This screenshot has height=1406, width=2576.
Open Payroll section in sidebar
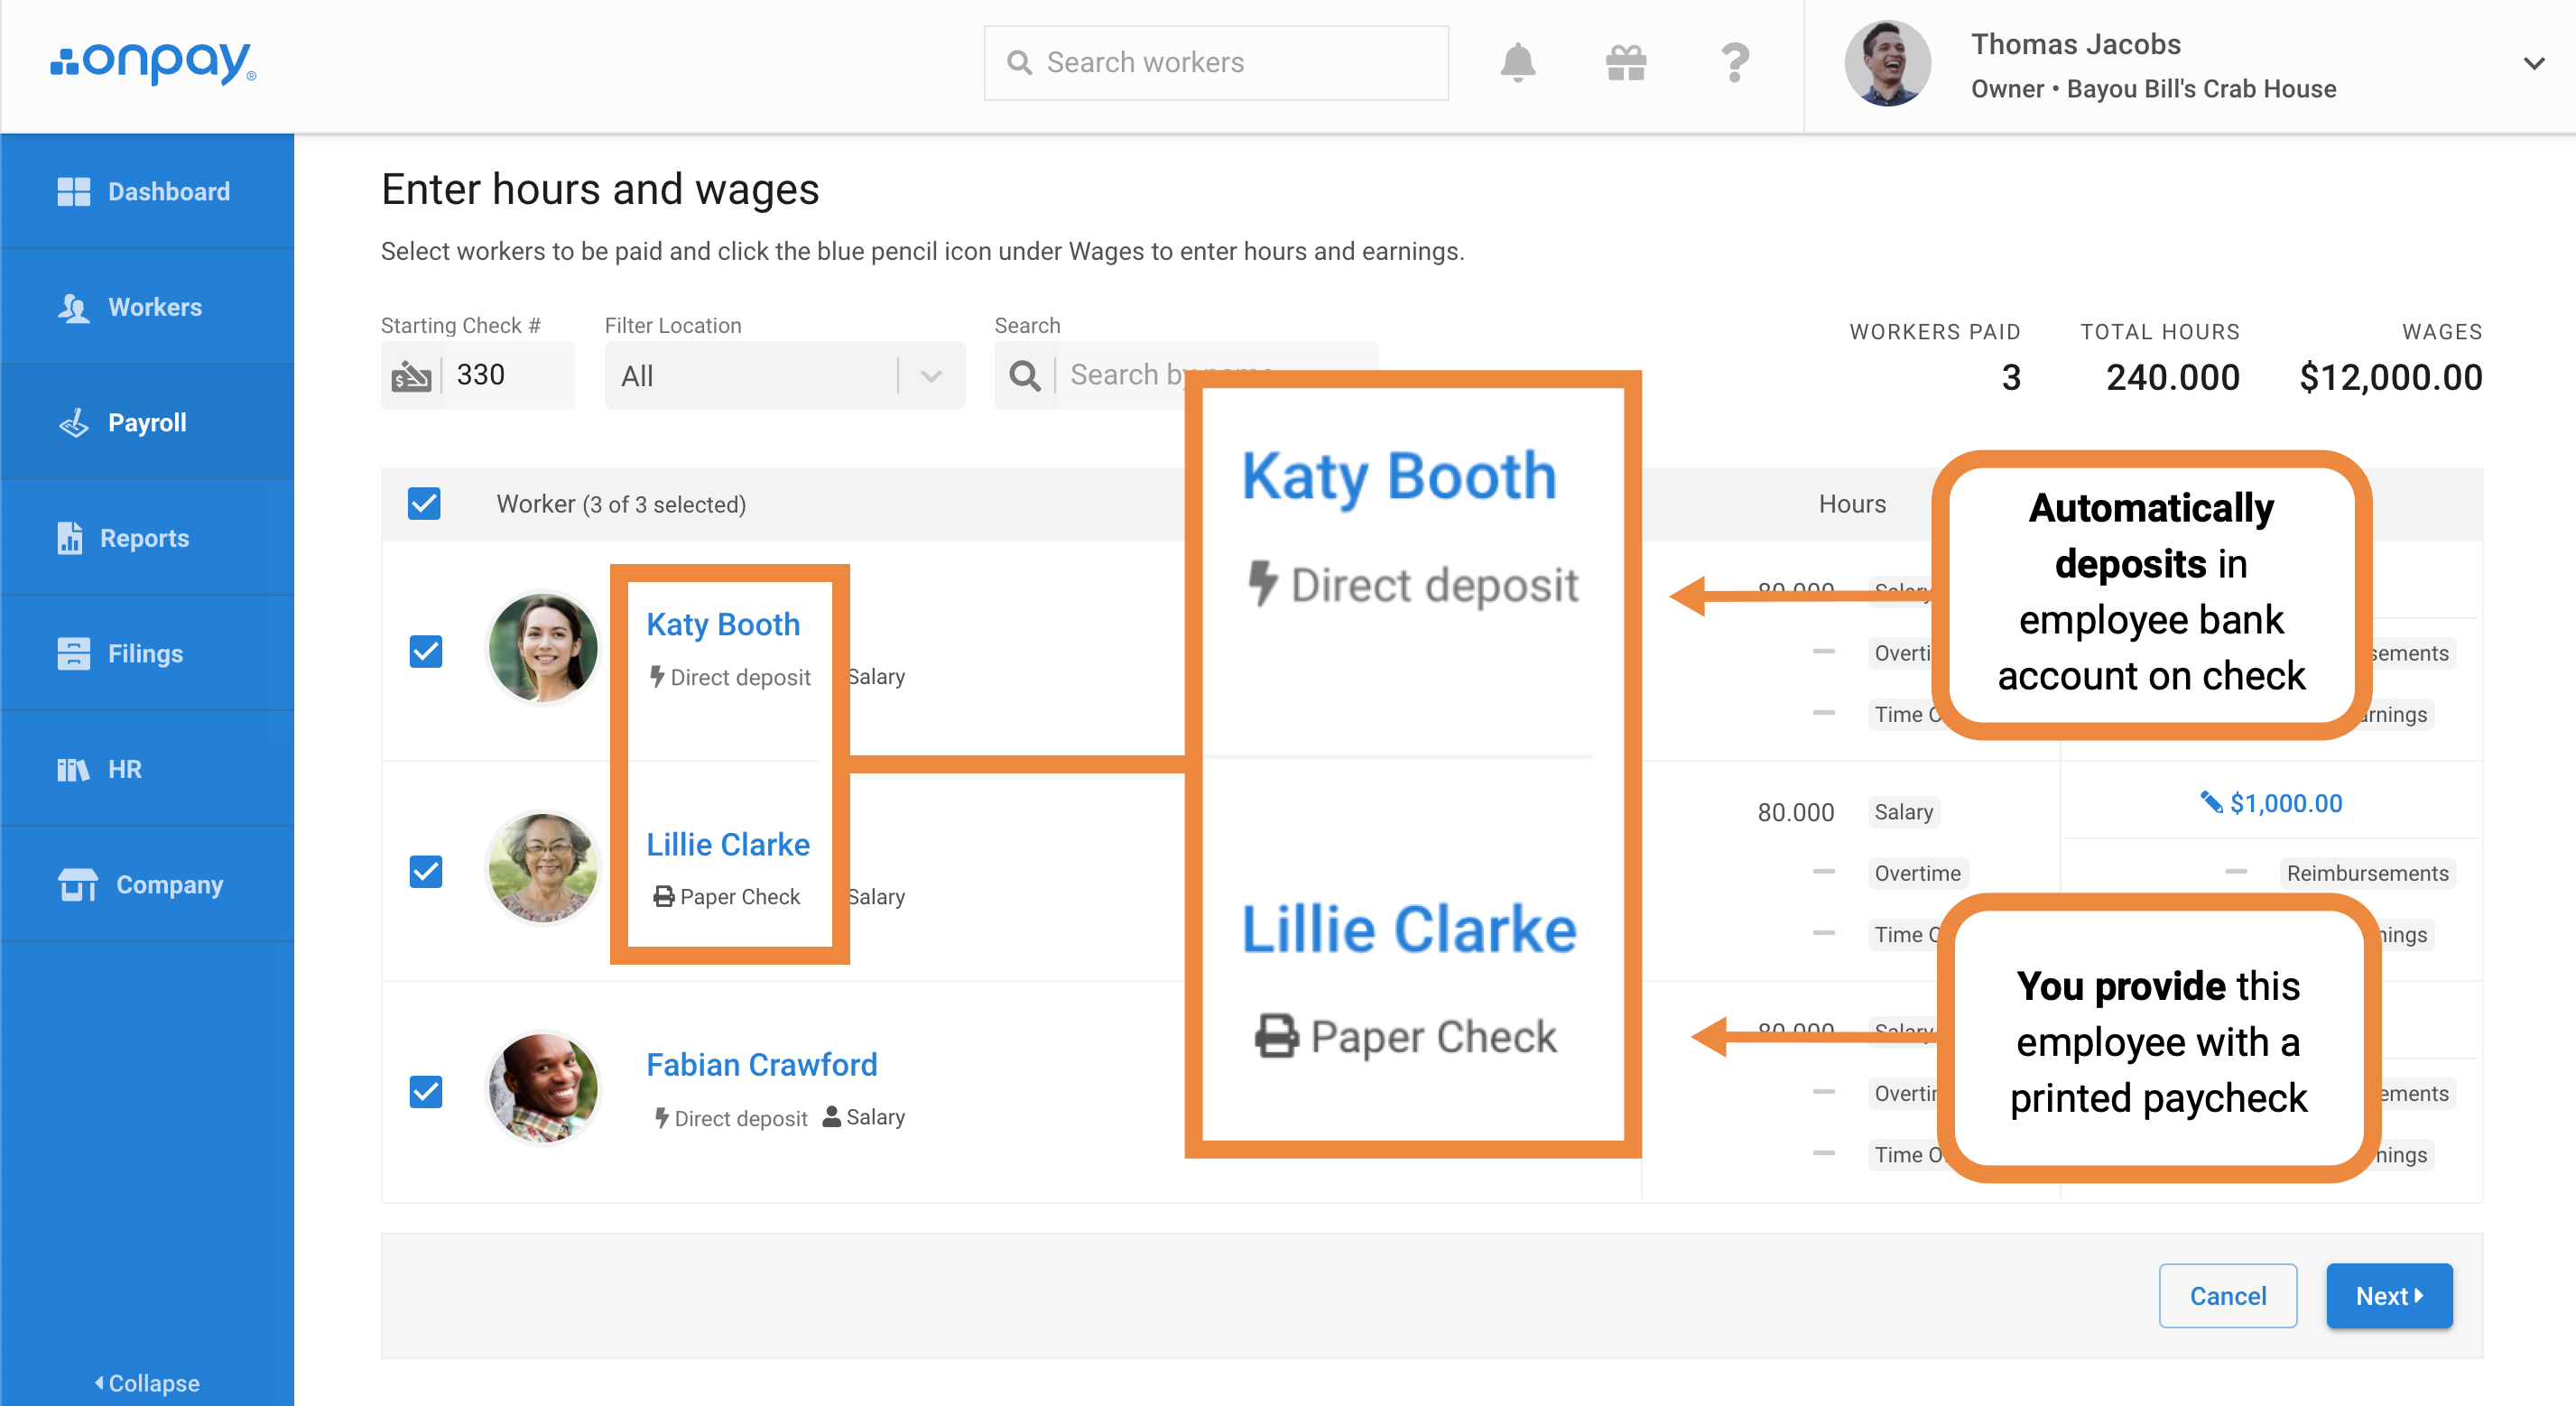tap(148, 422)
